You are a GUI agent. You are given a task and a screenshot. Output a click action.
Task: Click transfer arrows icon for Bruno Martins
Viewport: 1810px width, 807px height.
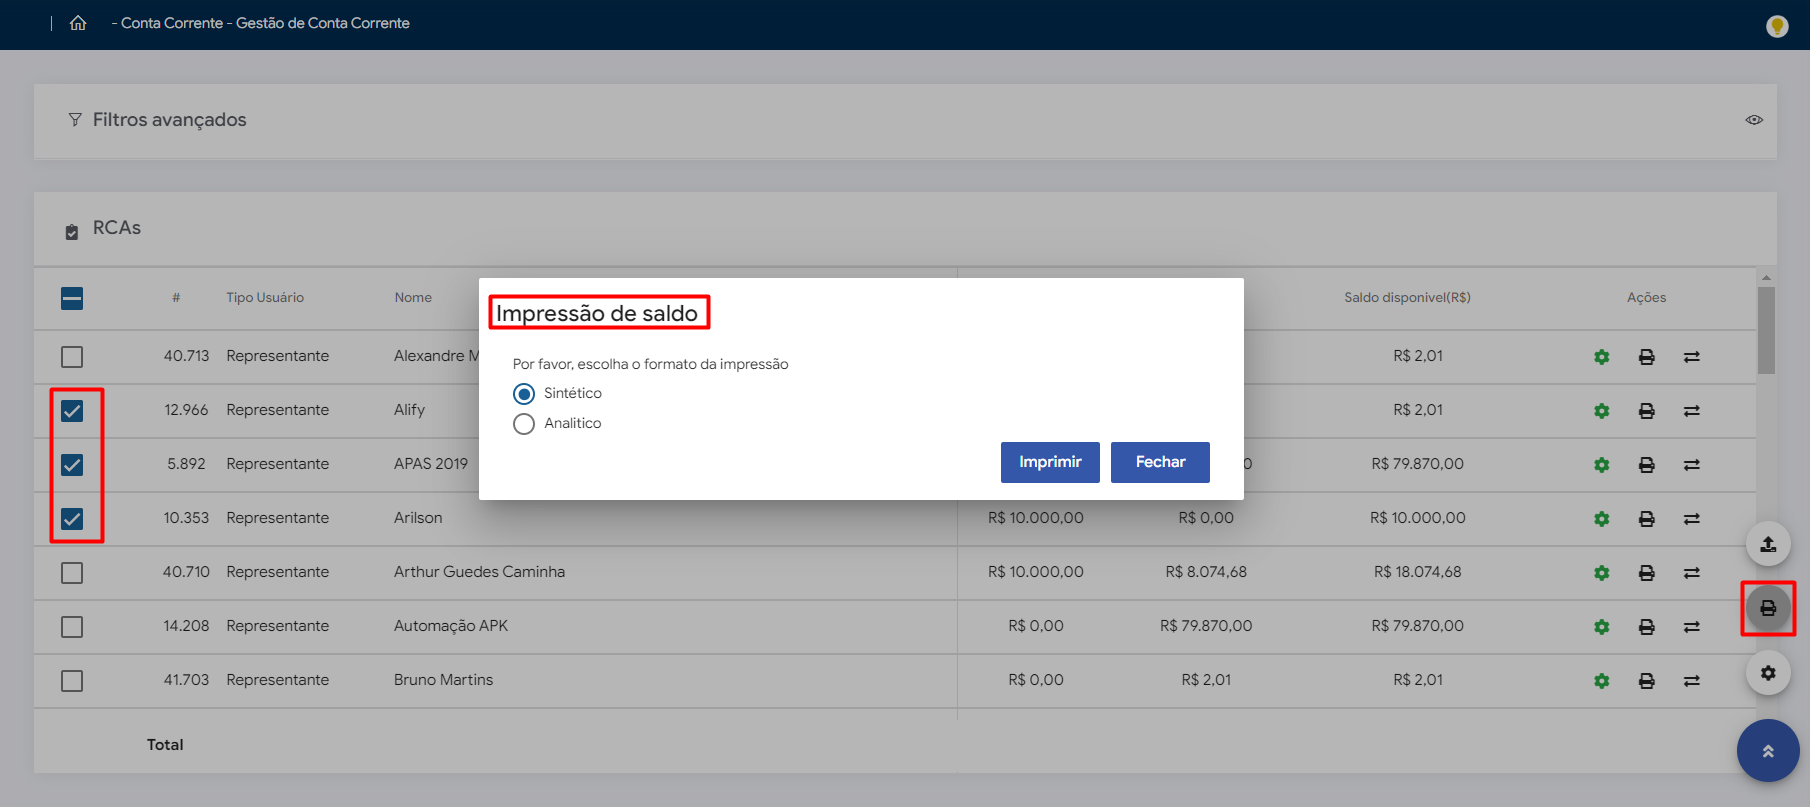1691,681
